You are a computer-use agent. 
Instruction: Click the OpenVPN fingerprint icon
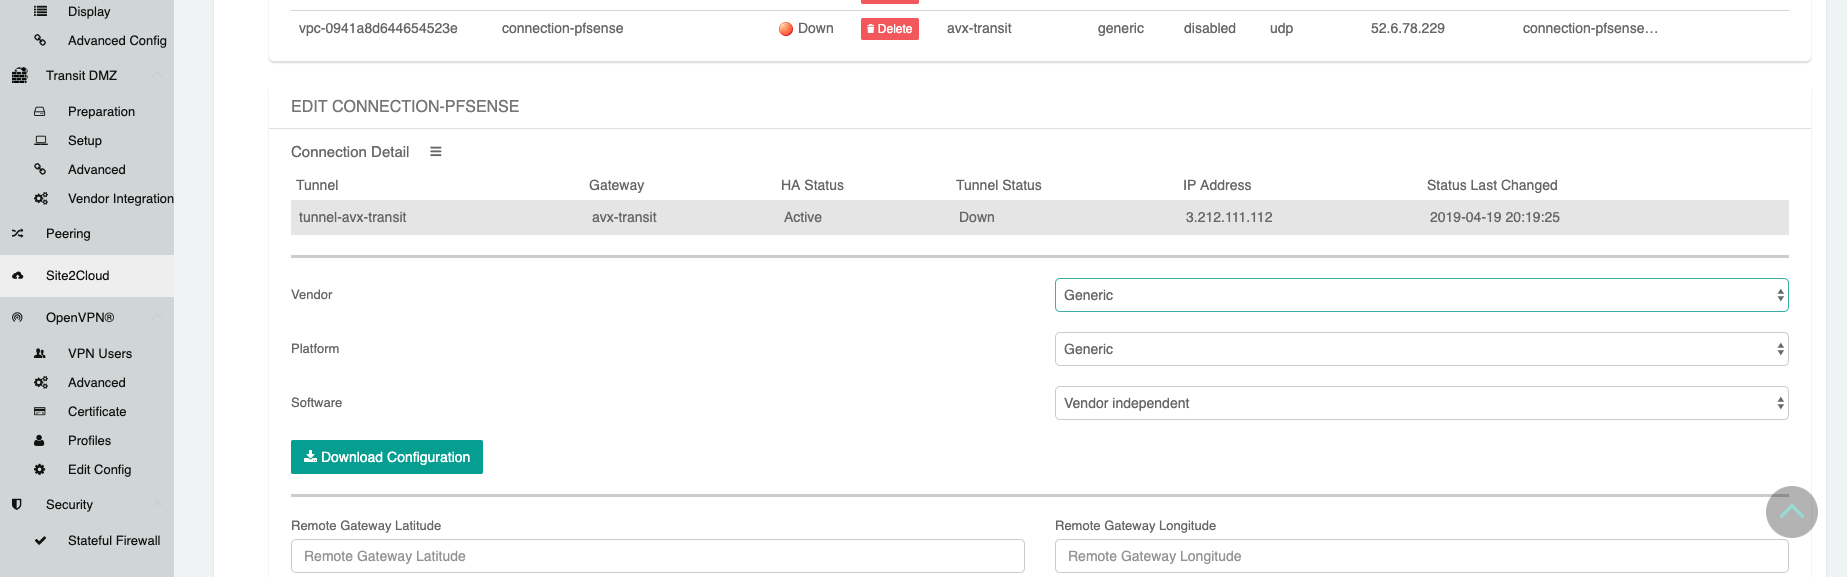(x=17, y=318)
